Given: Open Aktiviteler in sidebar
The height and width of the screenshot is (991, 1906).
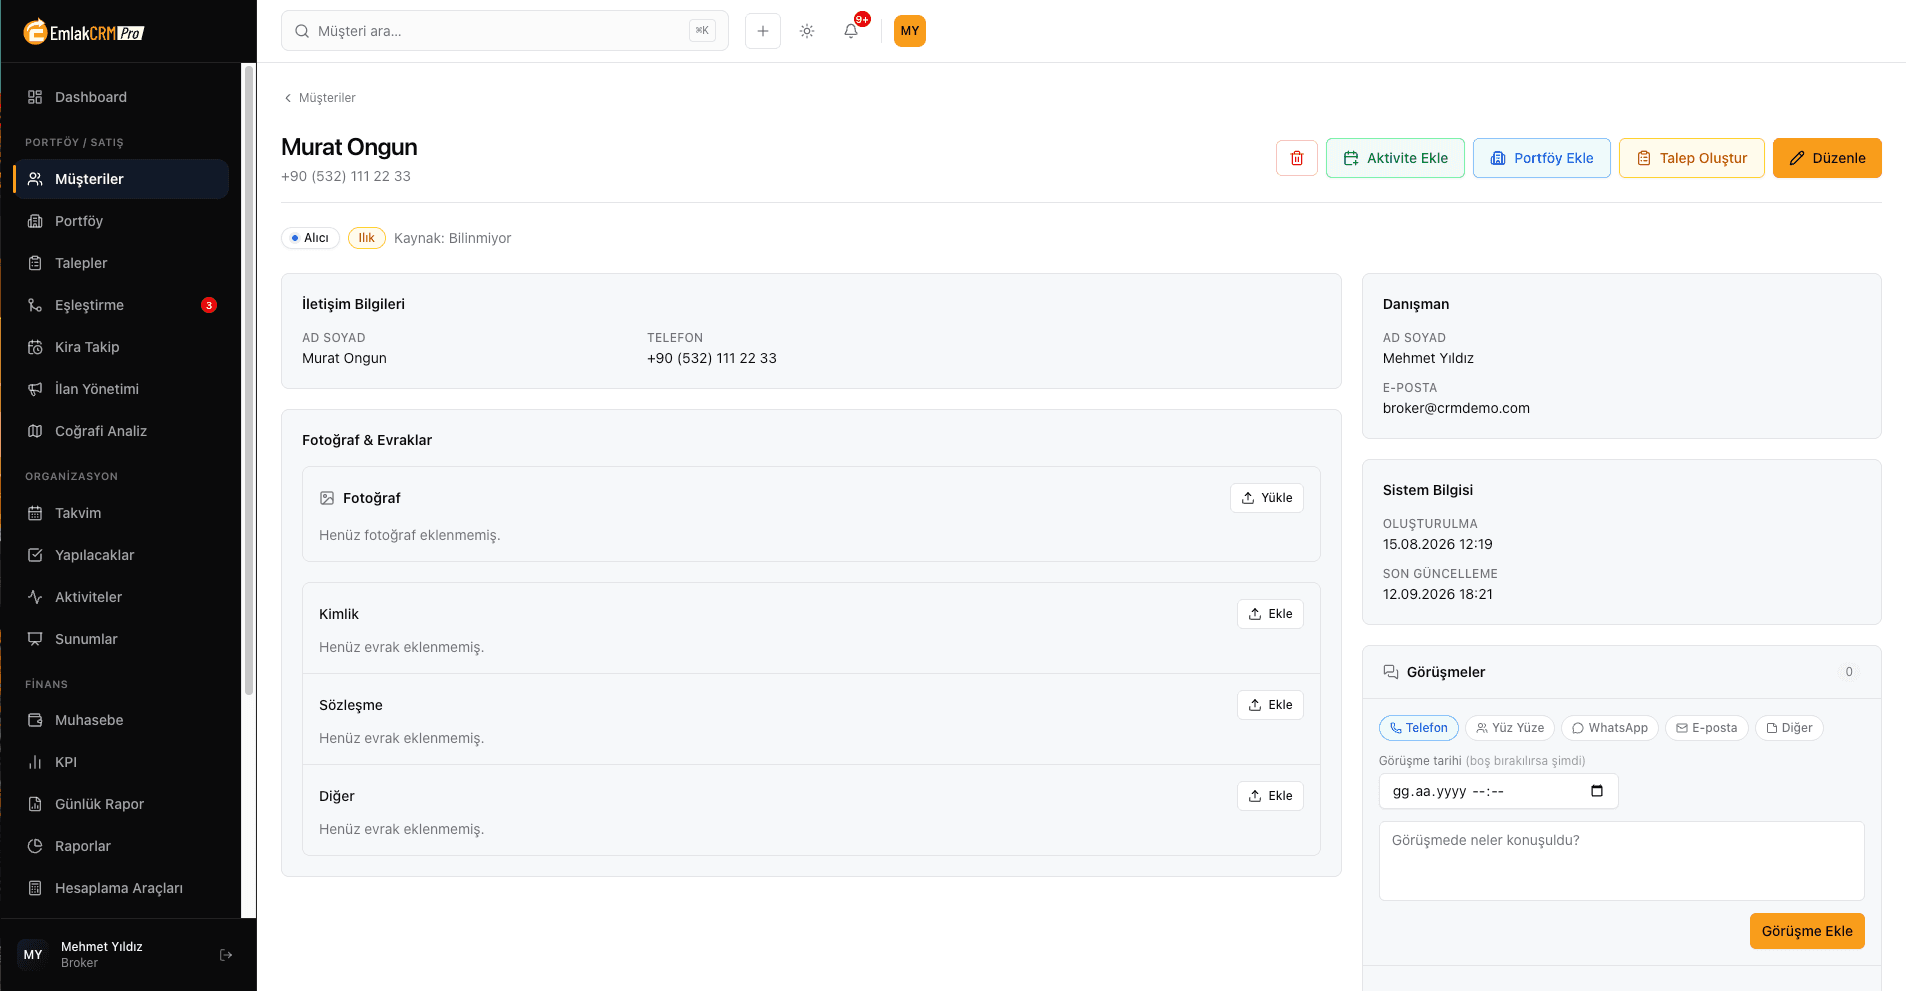Looking at the screenshot, I should point(121,597).
